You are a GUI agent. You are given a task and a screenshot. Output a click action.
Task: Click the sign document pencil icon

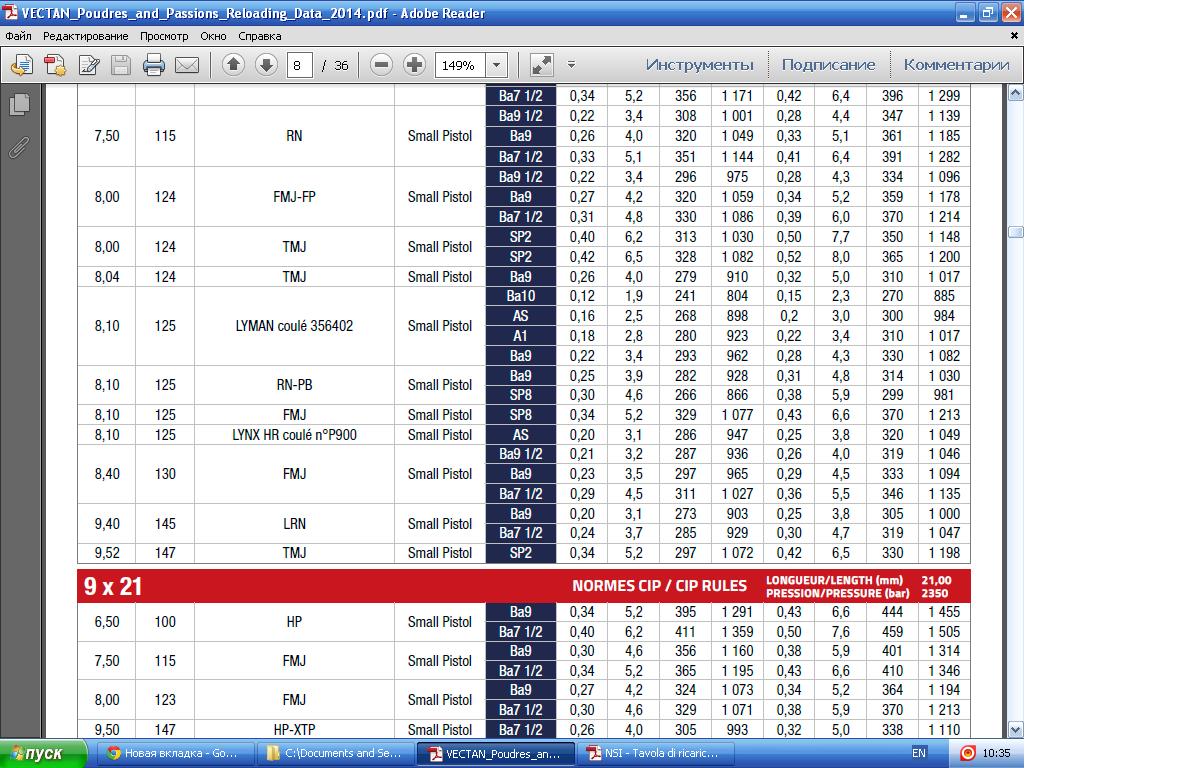pyautogui.click(x=88, y=65)
